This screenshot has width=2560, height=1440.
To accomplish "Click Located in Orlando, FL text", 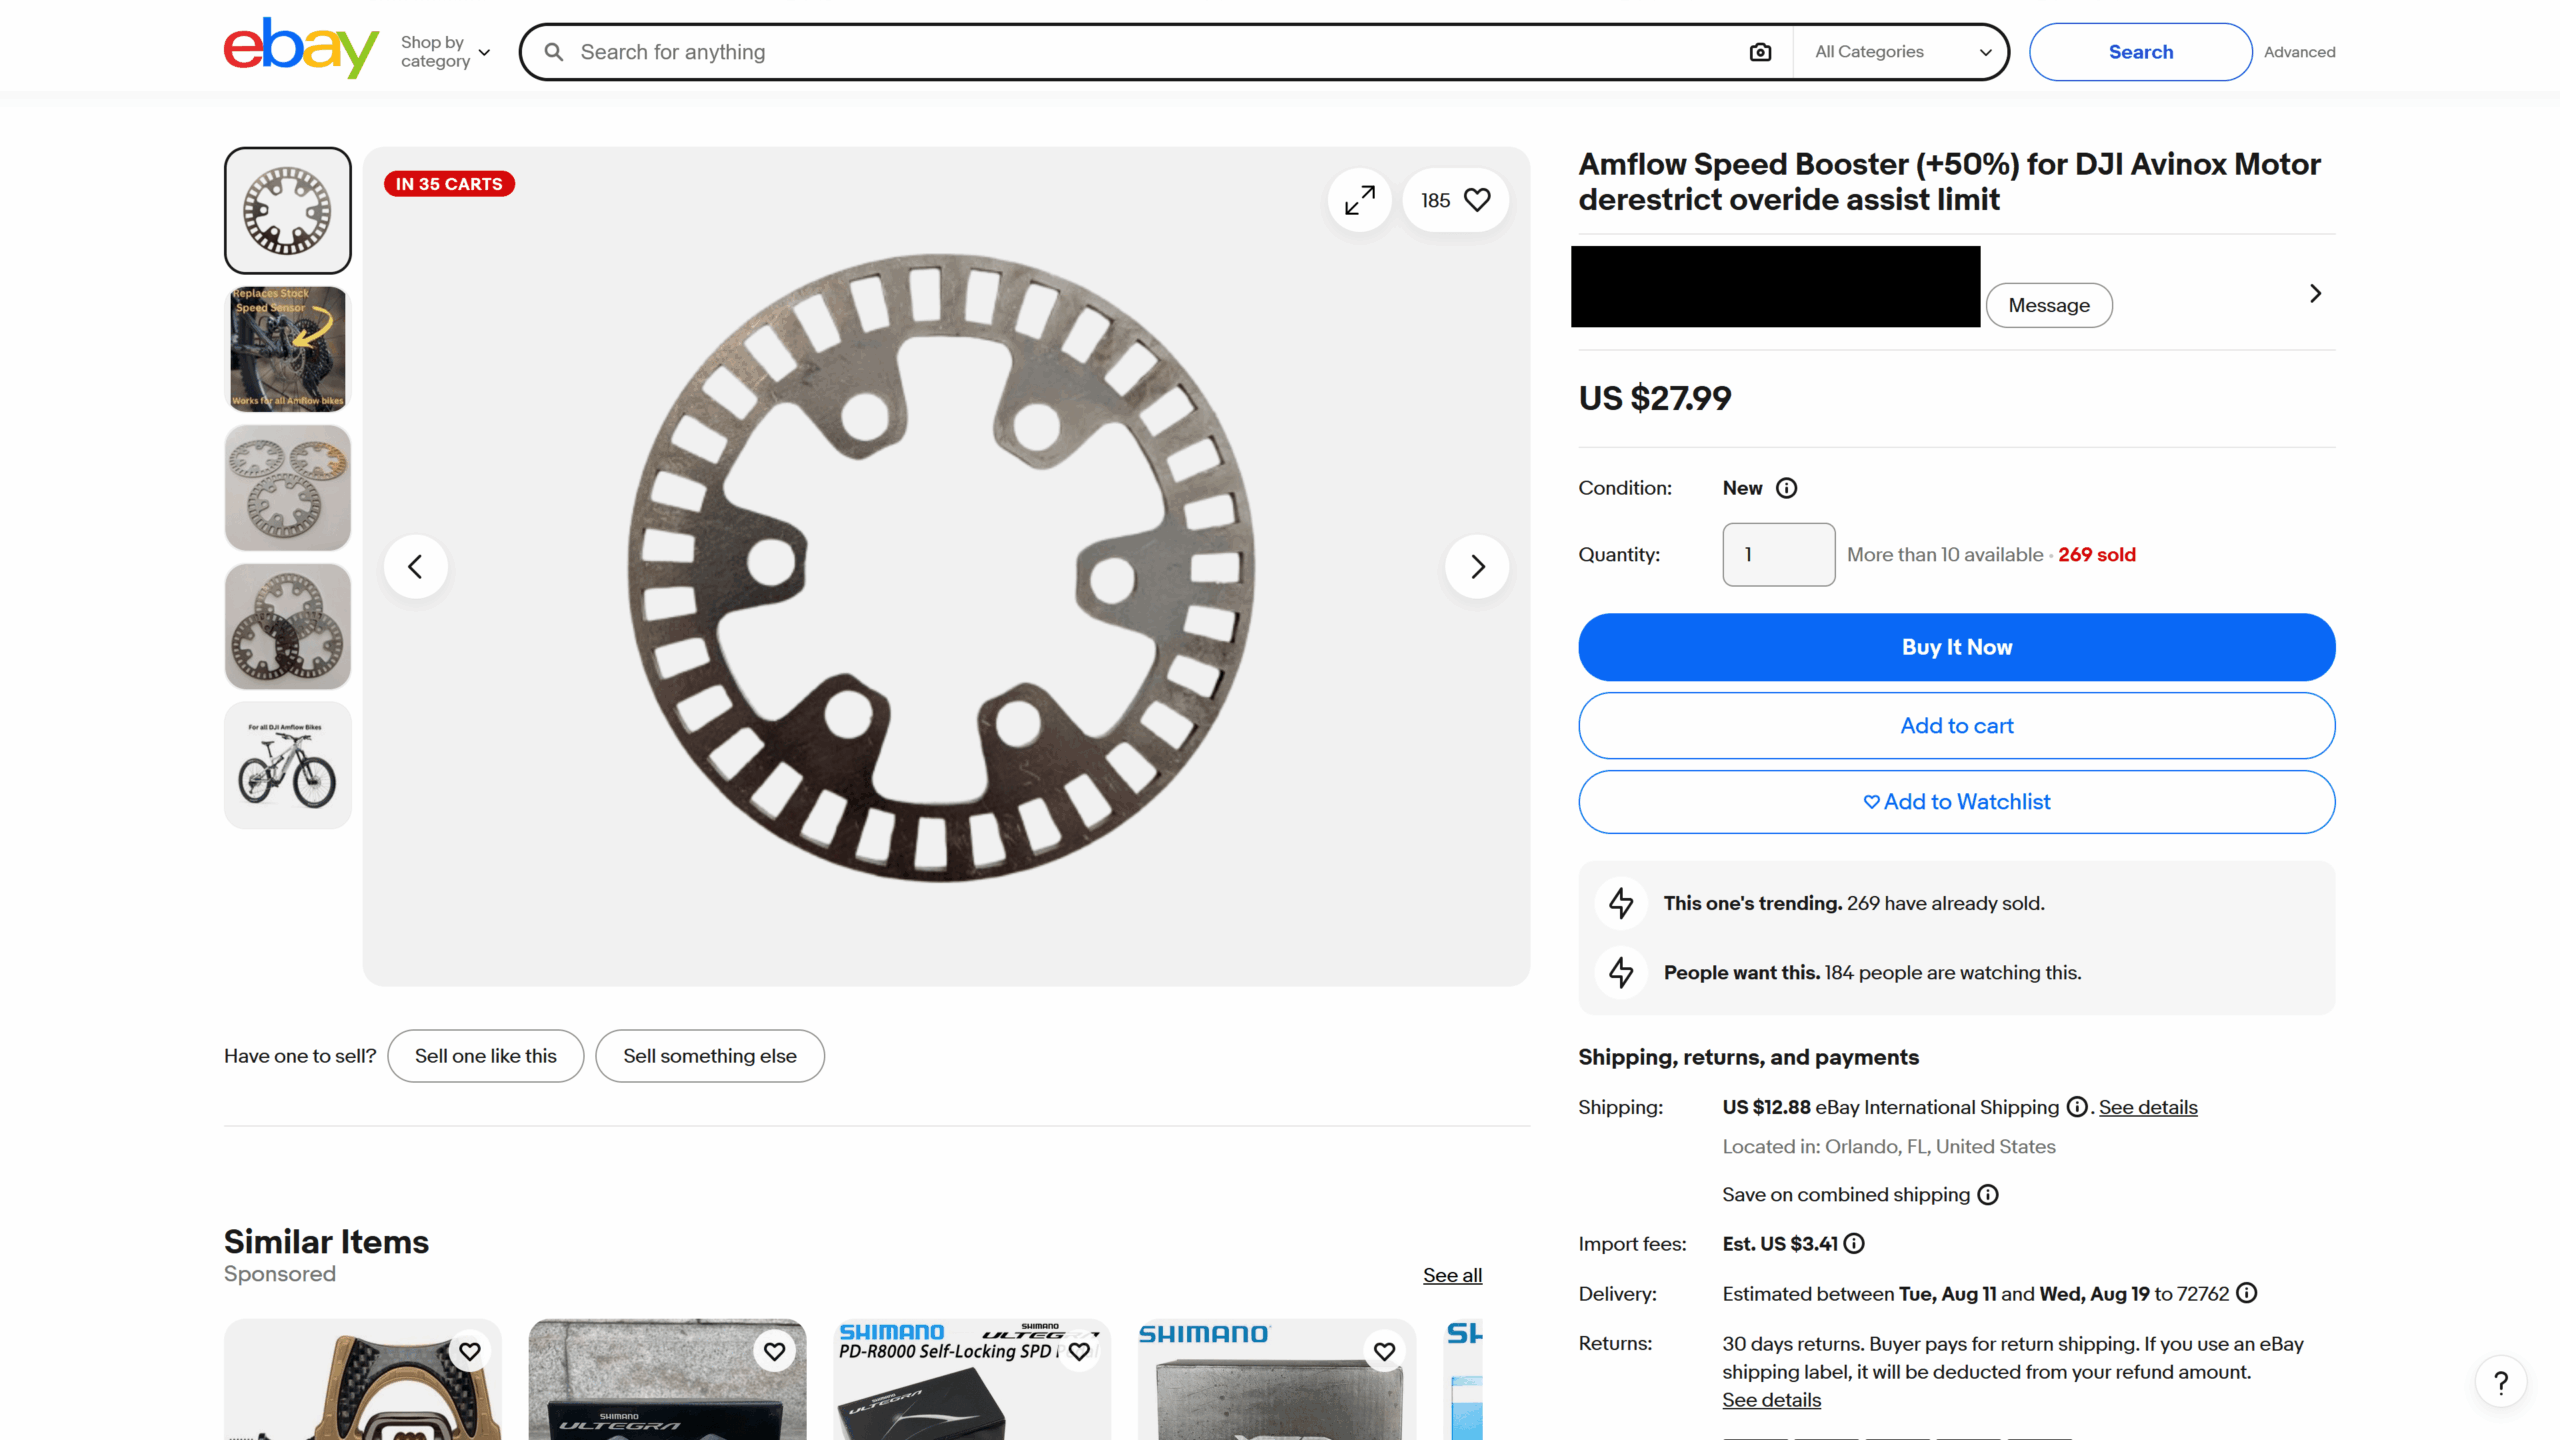I will pyautogui.click(x=1889, y=1147).
